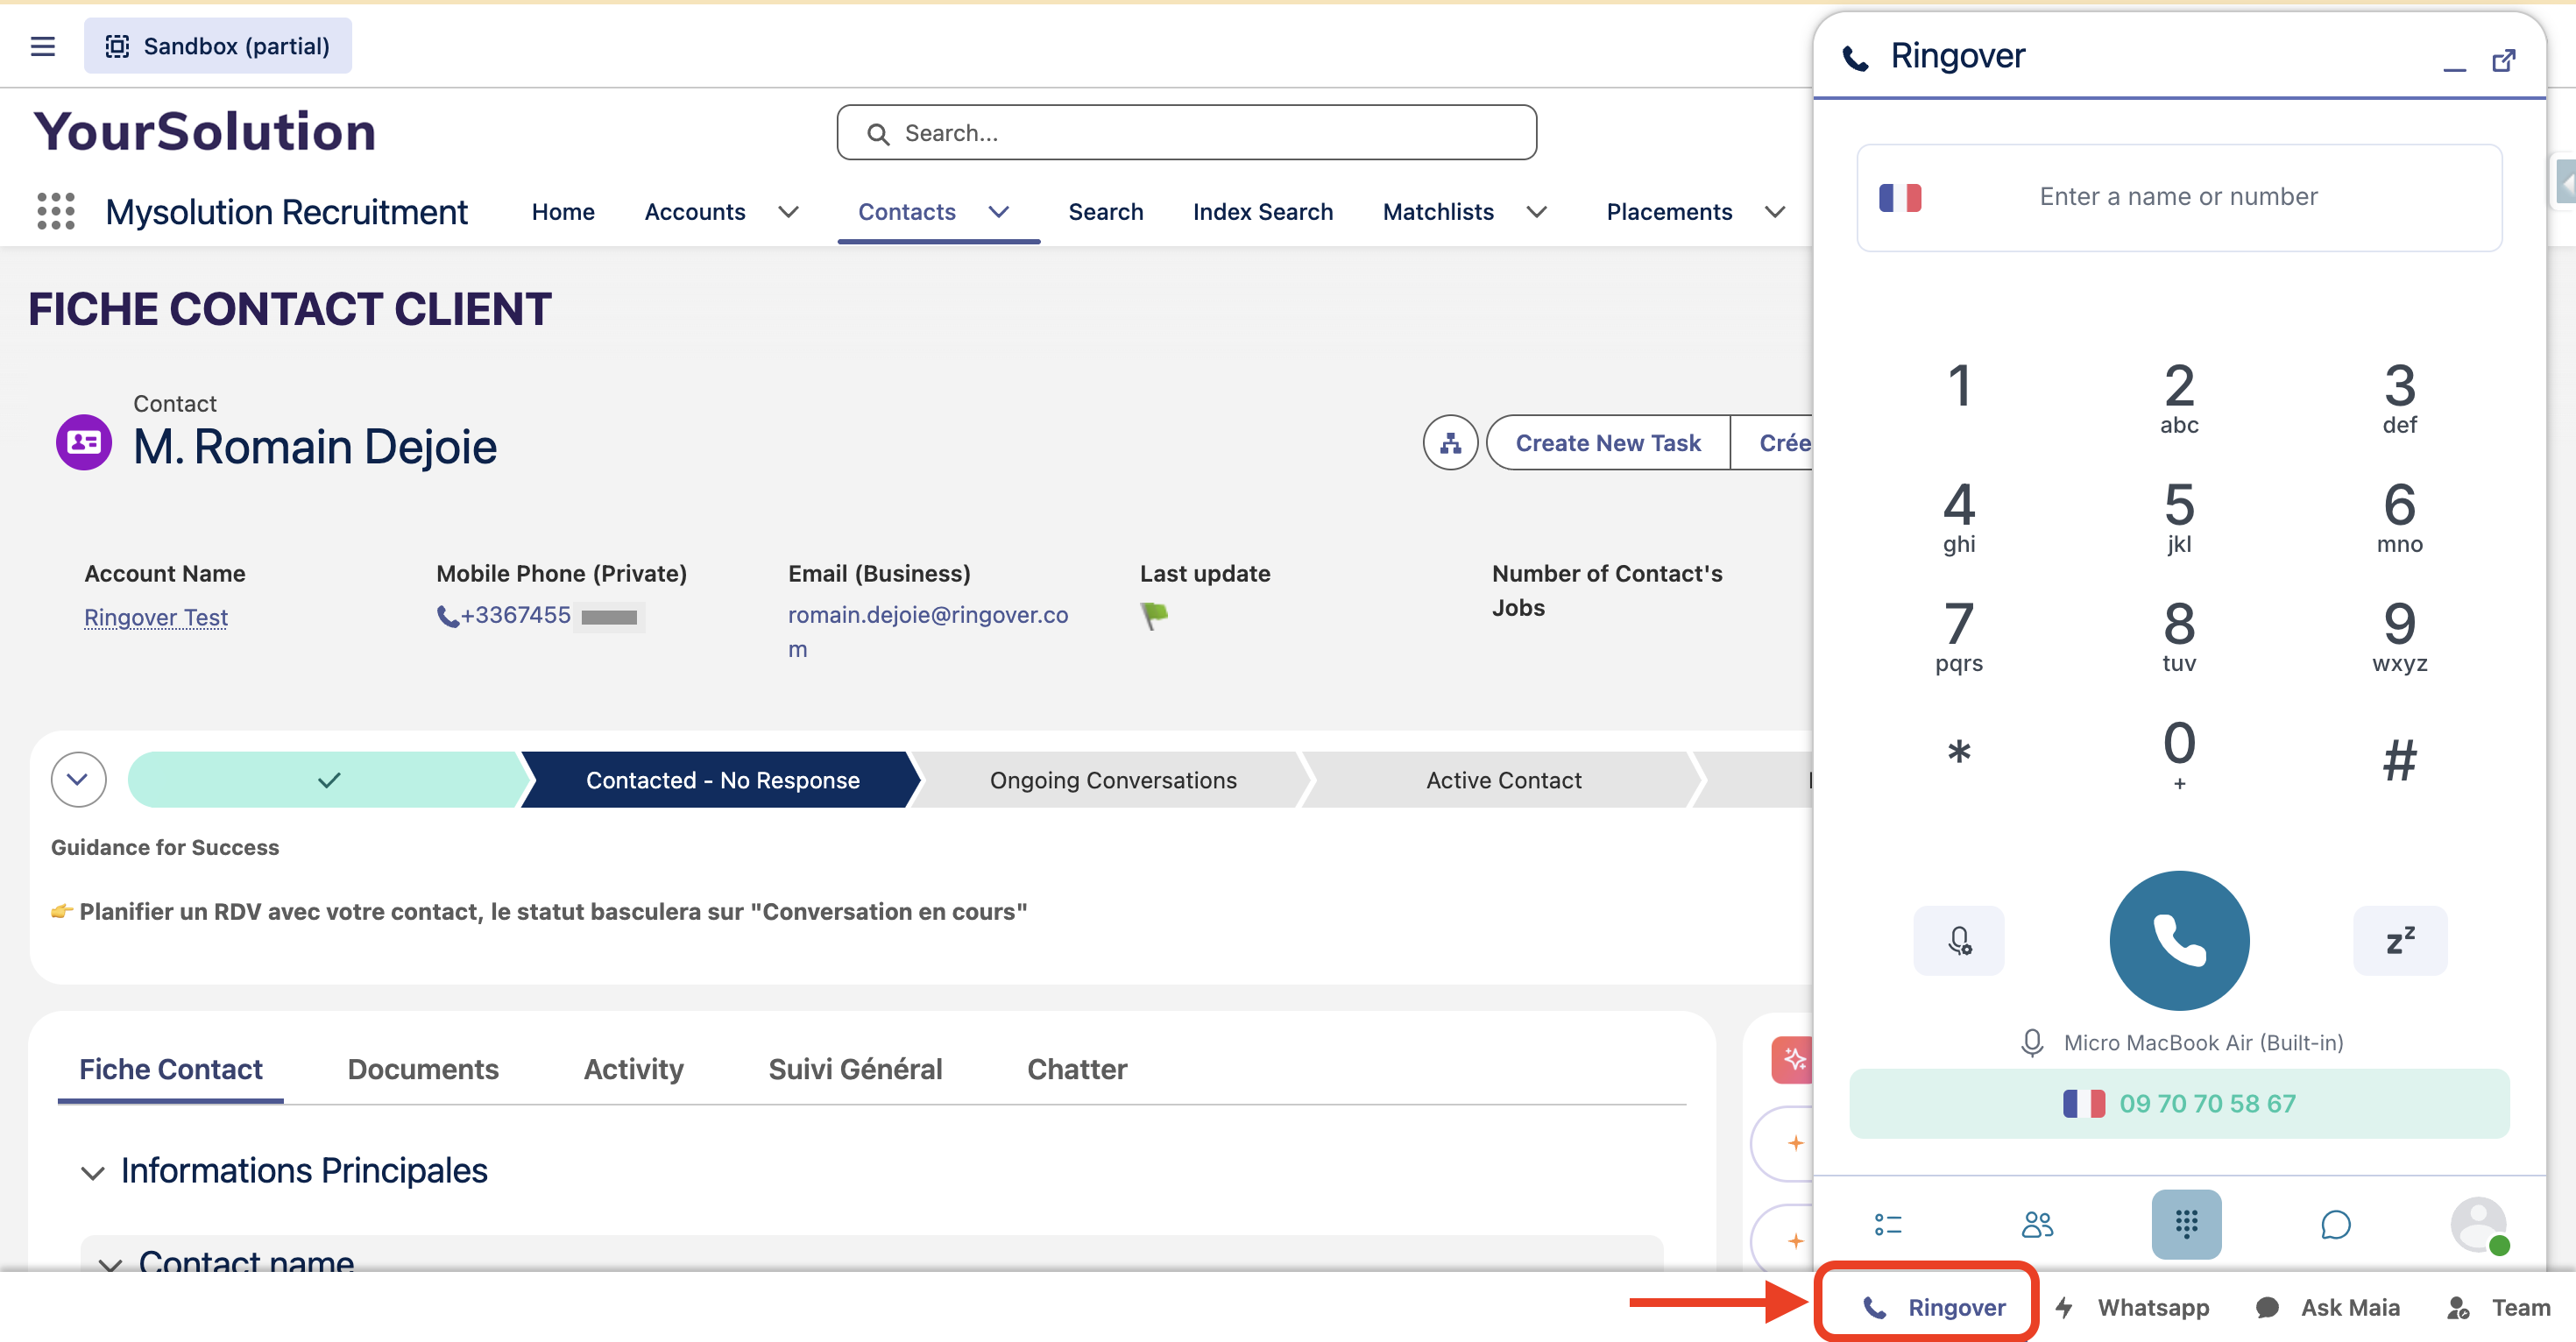Click the phone icon beside mobile number
Image resolution: width=2576 pixels, height=1342 pixels.
click(448, 616)
